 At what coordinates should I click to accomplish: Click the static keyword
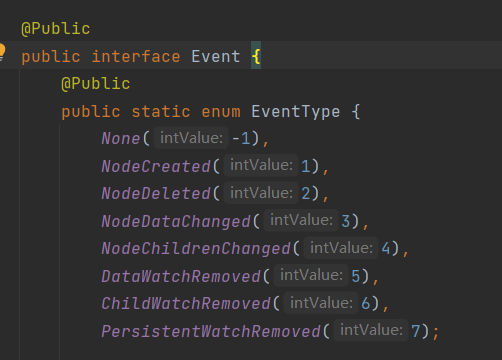pyautogui.click(x=161, y=111)
